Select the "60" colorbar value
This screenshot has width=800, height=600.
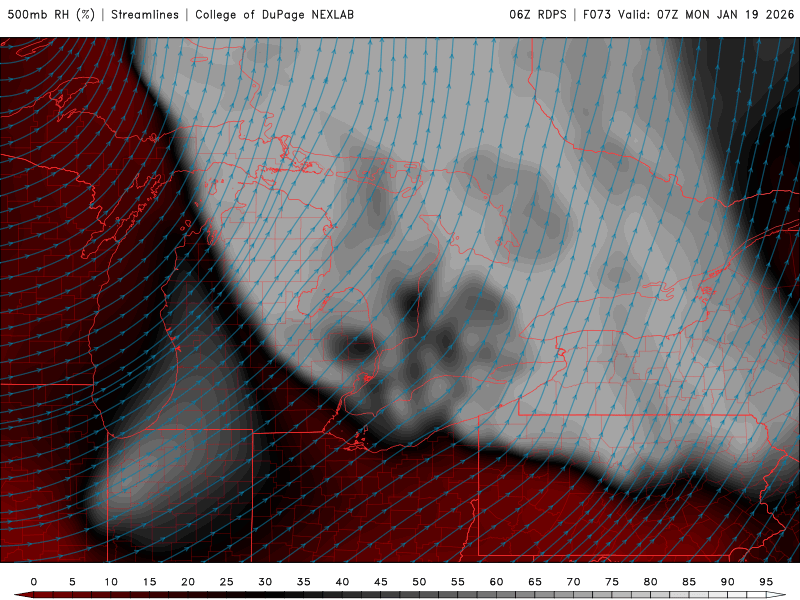pos(496,582)
